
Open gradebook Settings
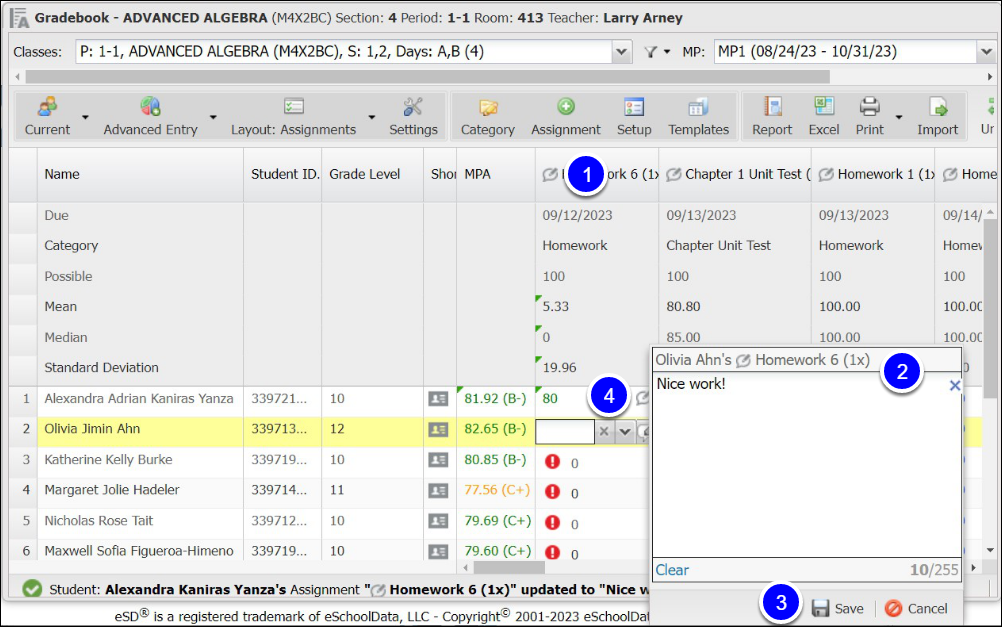[413, 116]
